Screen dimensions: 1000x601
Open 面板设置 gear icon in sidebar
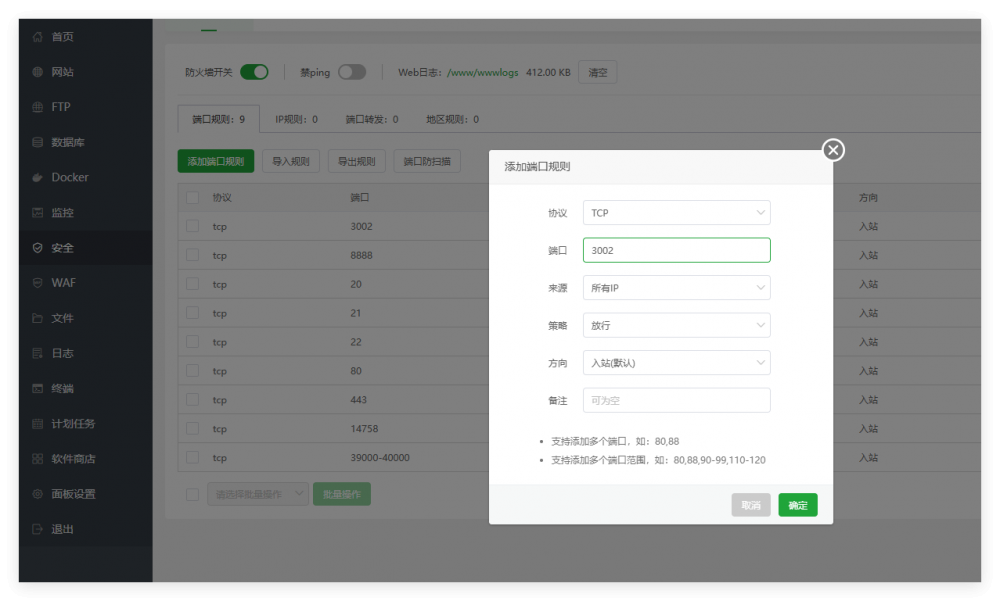coord(37,494)
